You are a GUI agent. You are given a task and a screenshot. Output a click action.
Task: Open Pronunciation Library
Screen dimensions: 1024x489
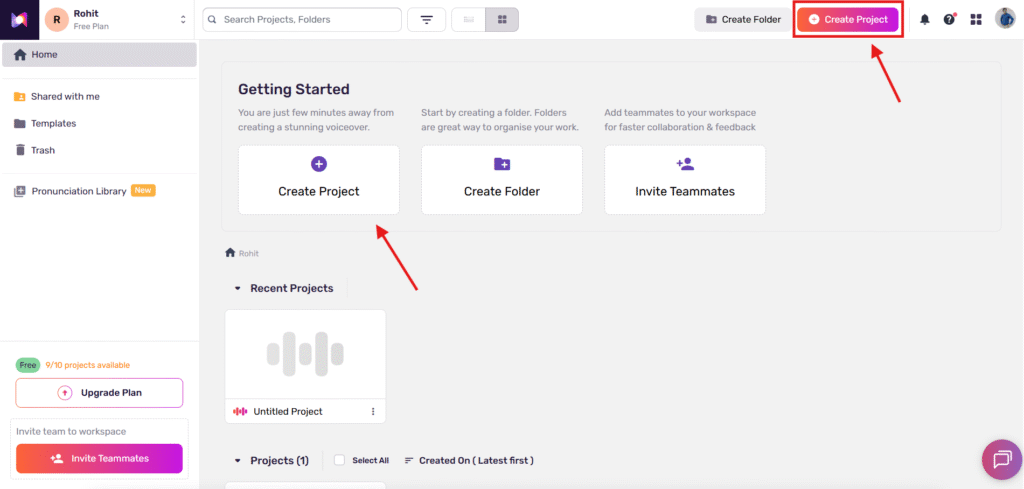click(78, 191)
